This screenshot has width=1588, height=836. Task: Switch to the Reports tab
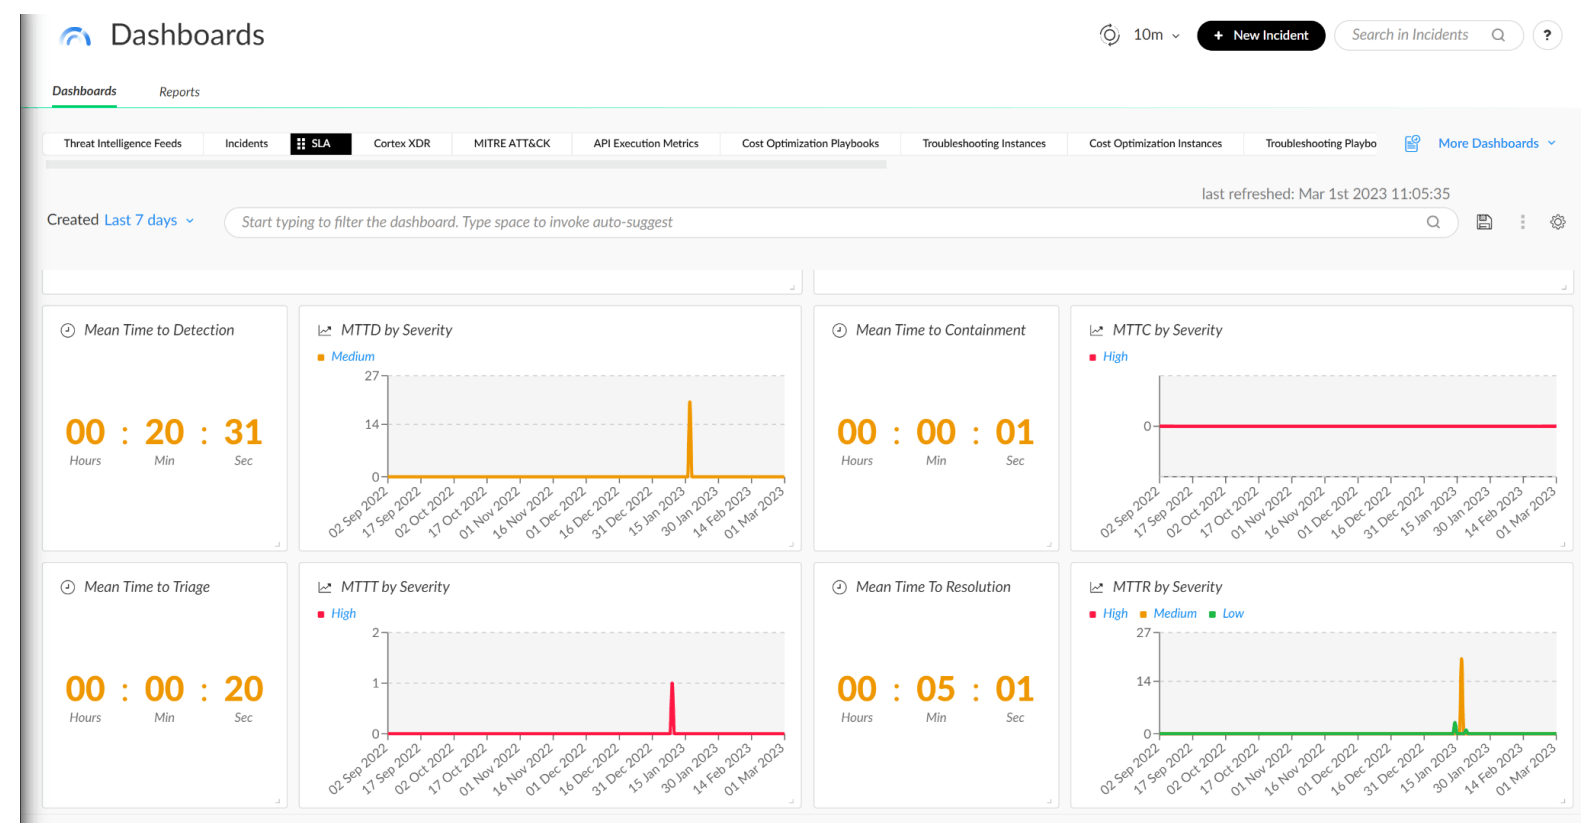click(179, 92)
